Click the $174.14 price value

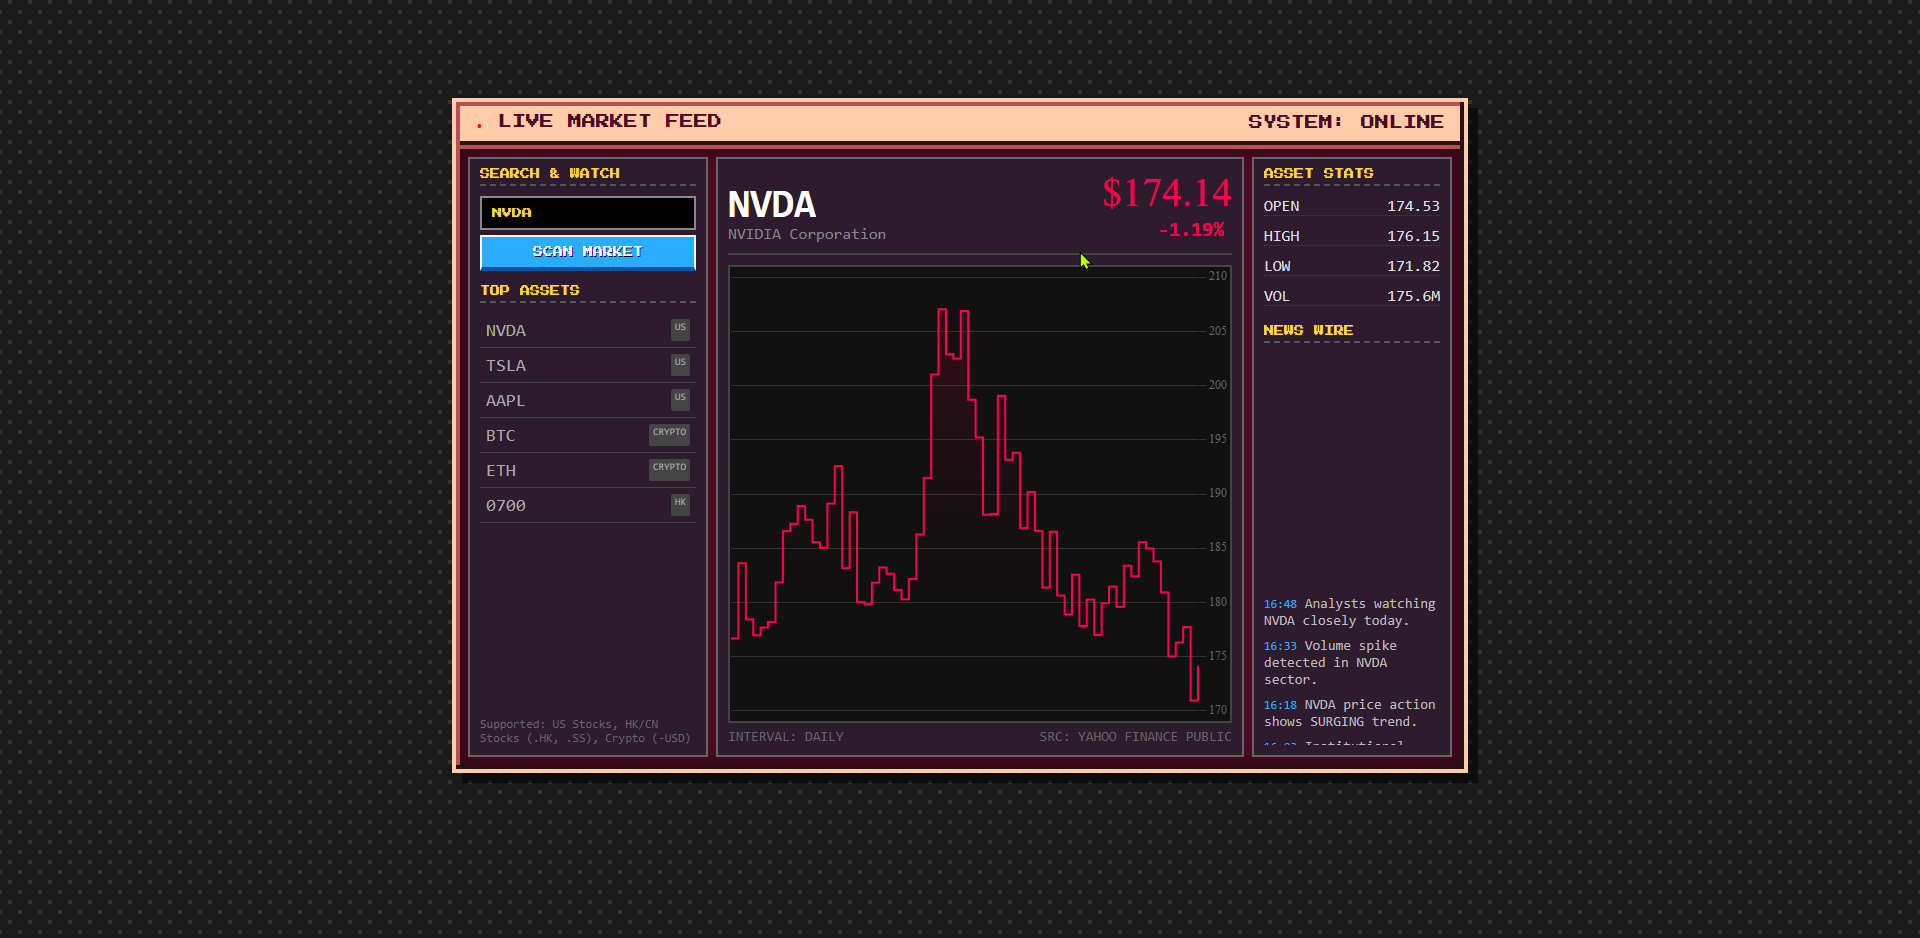tap(1167, 193)
